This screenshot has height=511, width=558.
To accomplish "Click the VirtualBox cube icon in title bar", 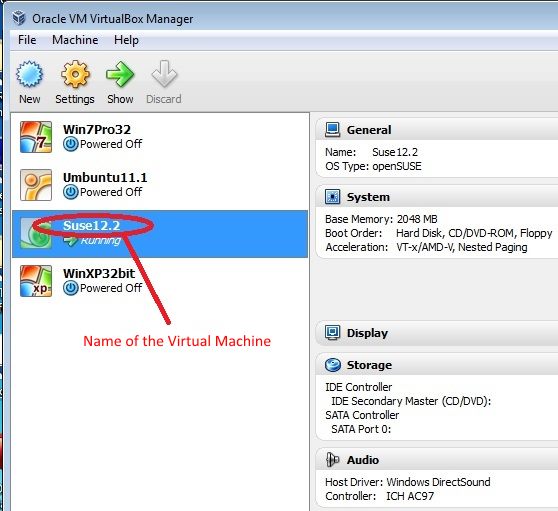I will [x=19, y=18].
